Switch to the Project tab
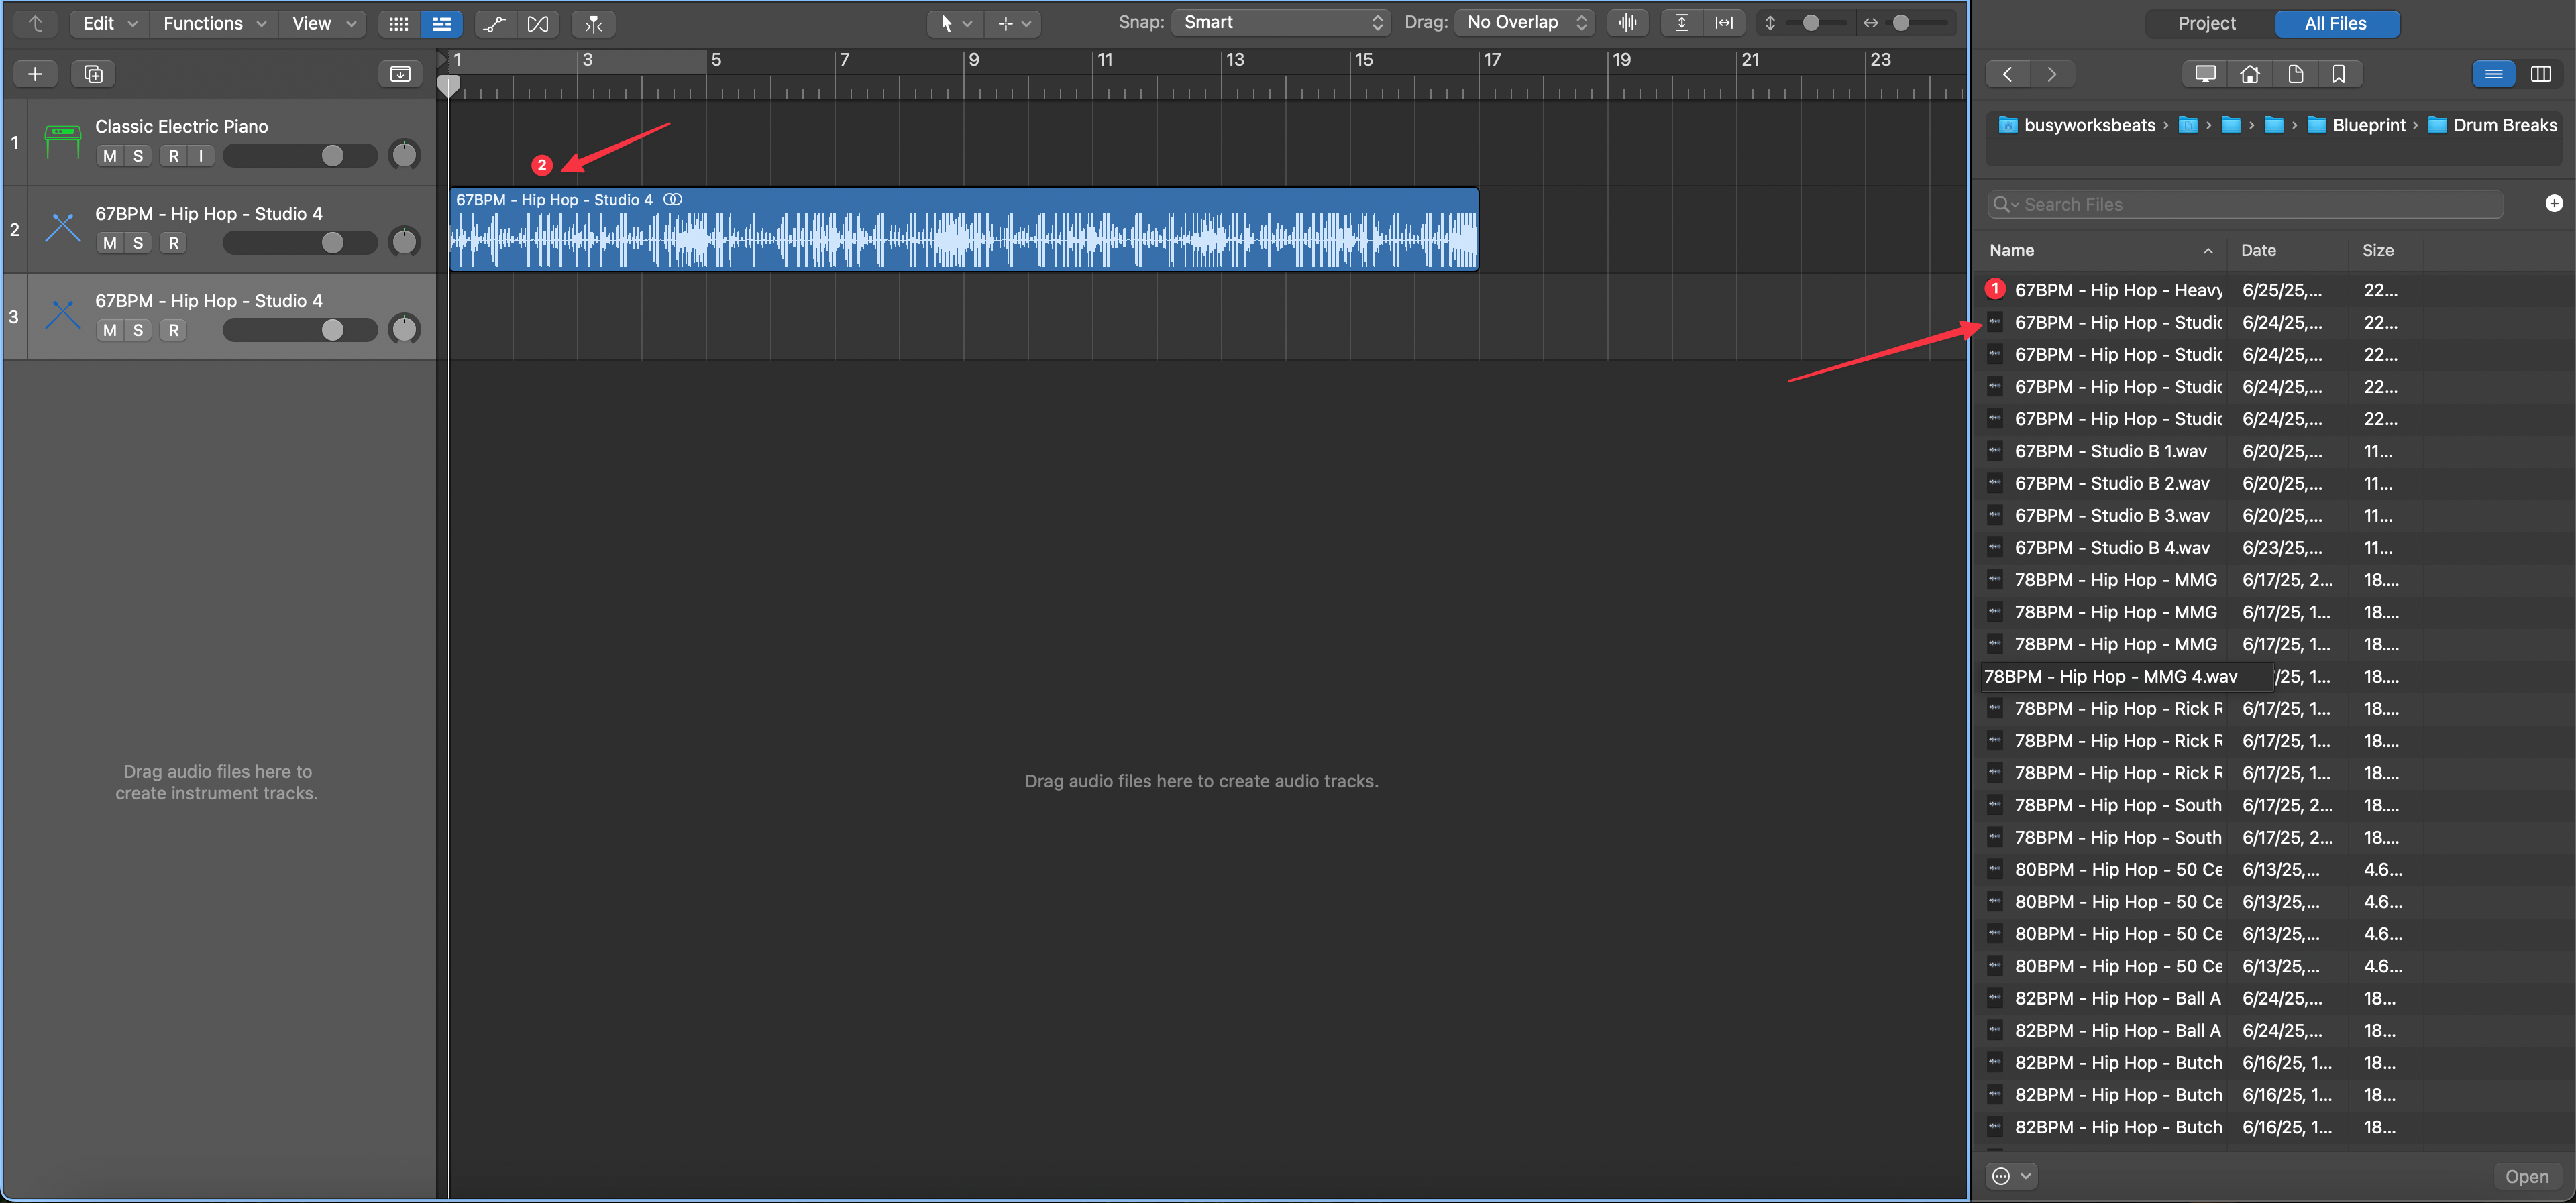This screenshot has width=2576, height=1203. pyautogui.click(x=2207, y=23)
